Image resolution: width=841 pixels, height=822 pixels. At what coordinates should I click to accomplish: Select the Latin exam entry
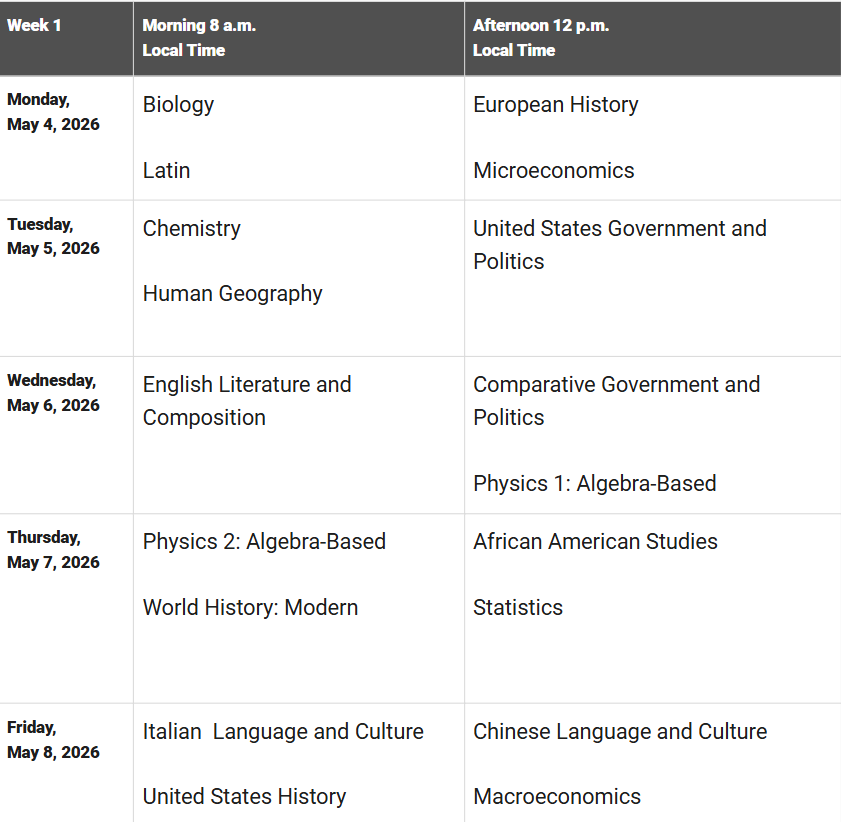166,170
